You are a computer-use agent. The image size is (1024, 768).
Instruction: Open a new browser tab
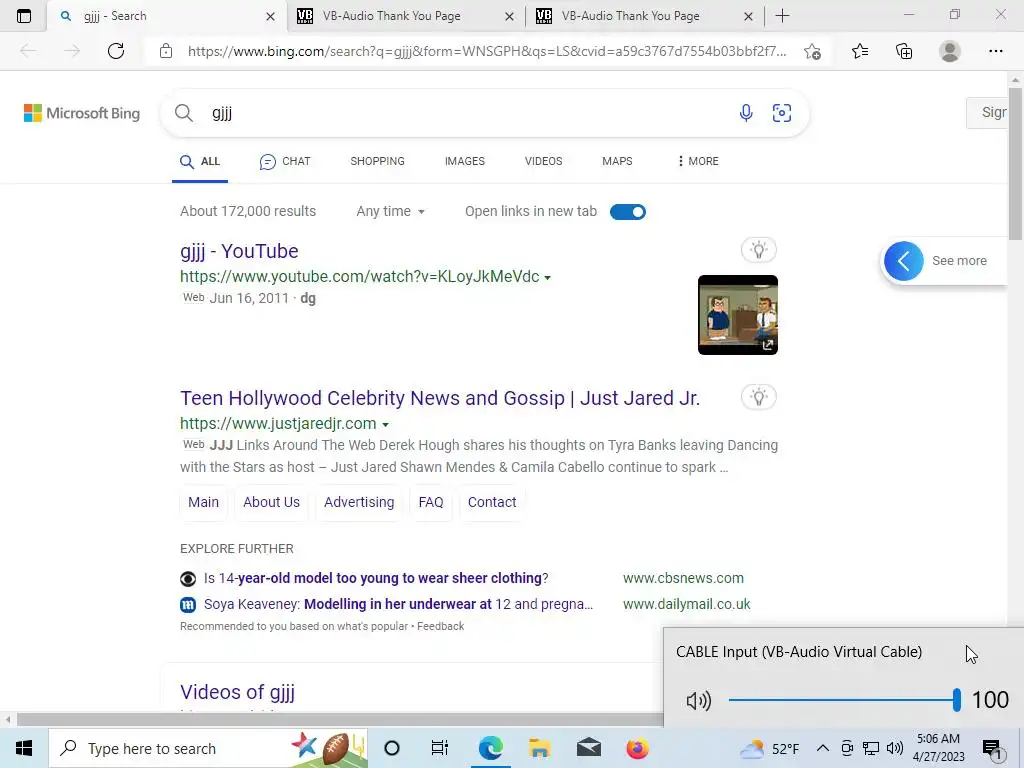click(x=782, y=16)
